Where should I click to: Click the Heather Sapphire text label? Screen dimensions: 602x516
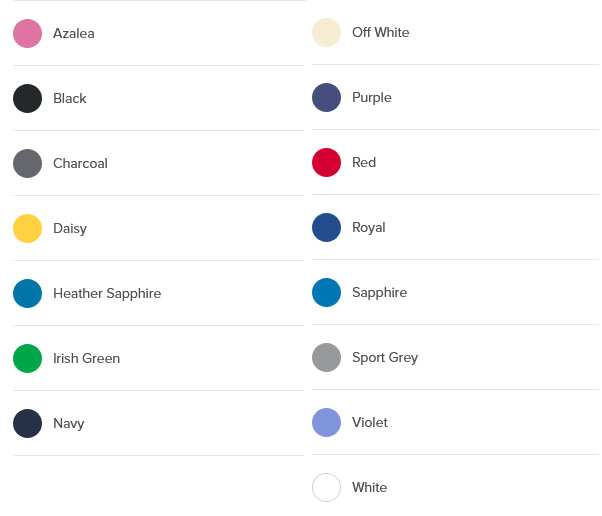107,294
